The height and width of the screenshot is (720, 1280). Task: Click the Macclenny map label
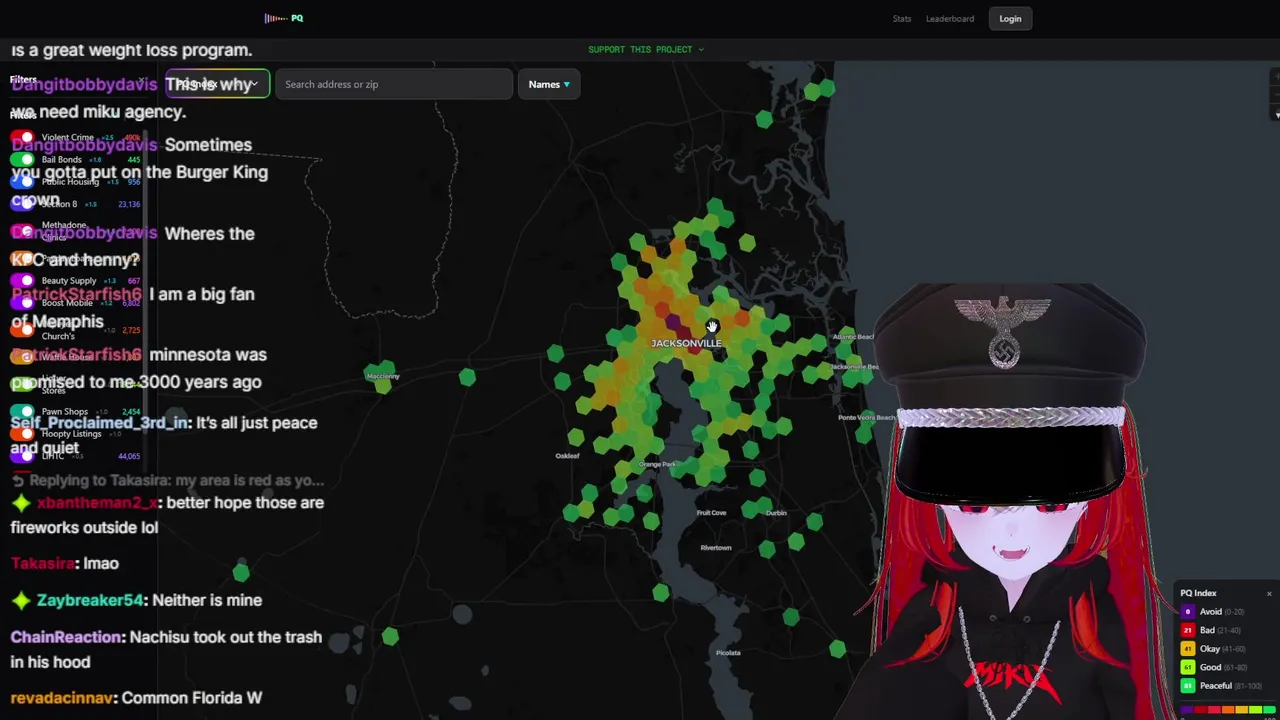click(x=383, y=376)
